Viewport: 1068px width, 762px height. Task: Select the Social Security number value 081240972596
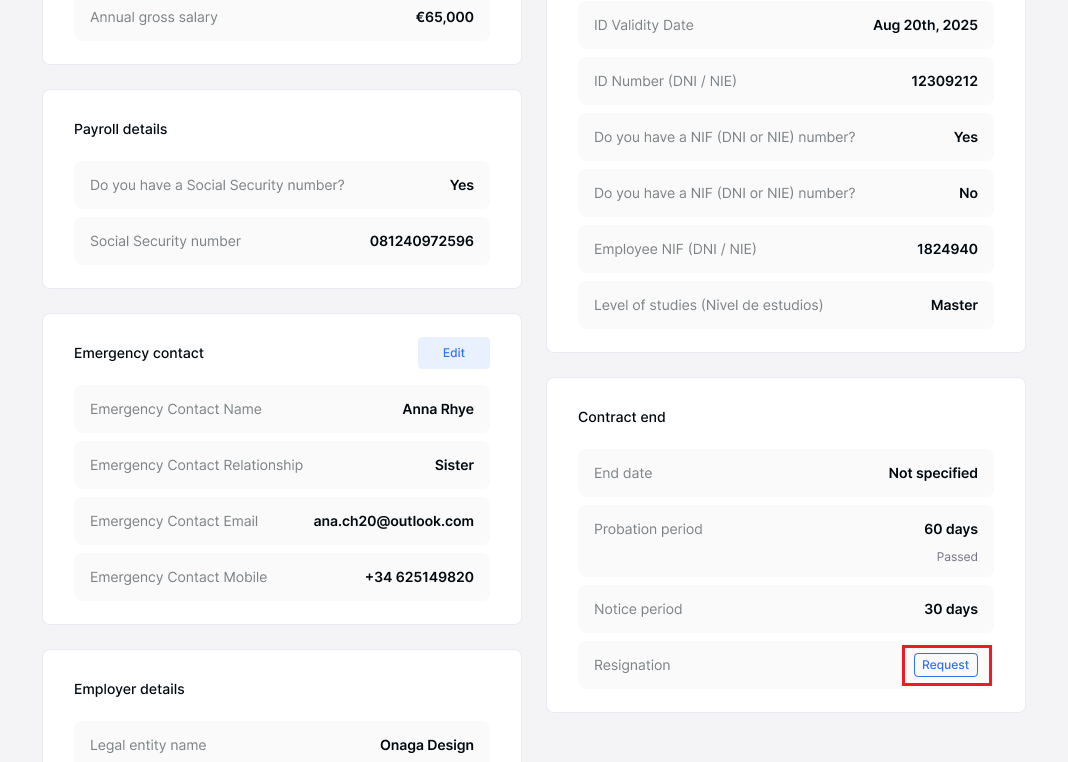(x=421, y=241)
